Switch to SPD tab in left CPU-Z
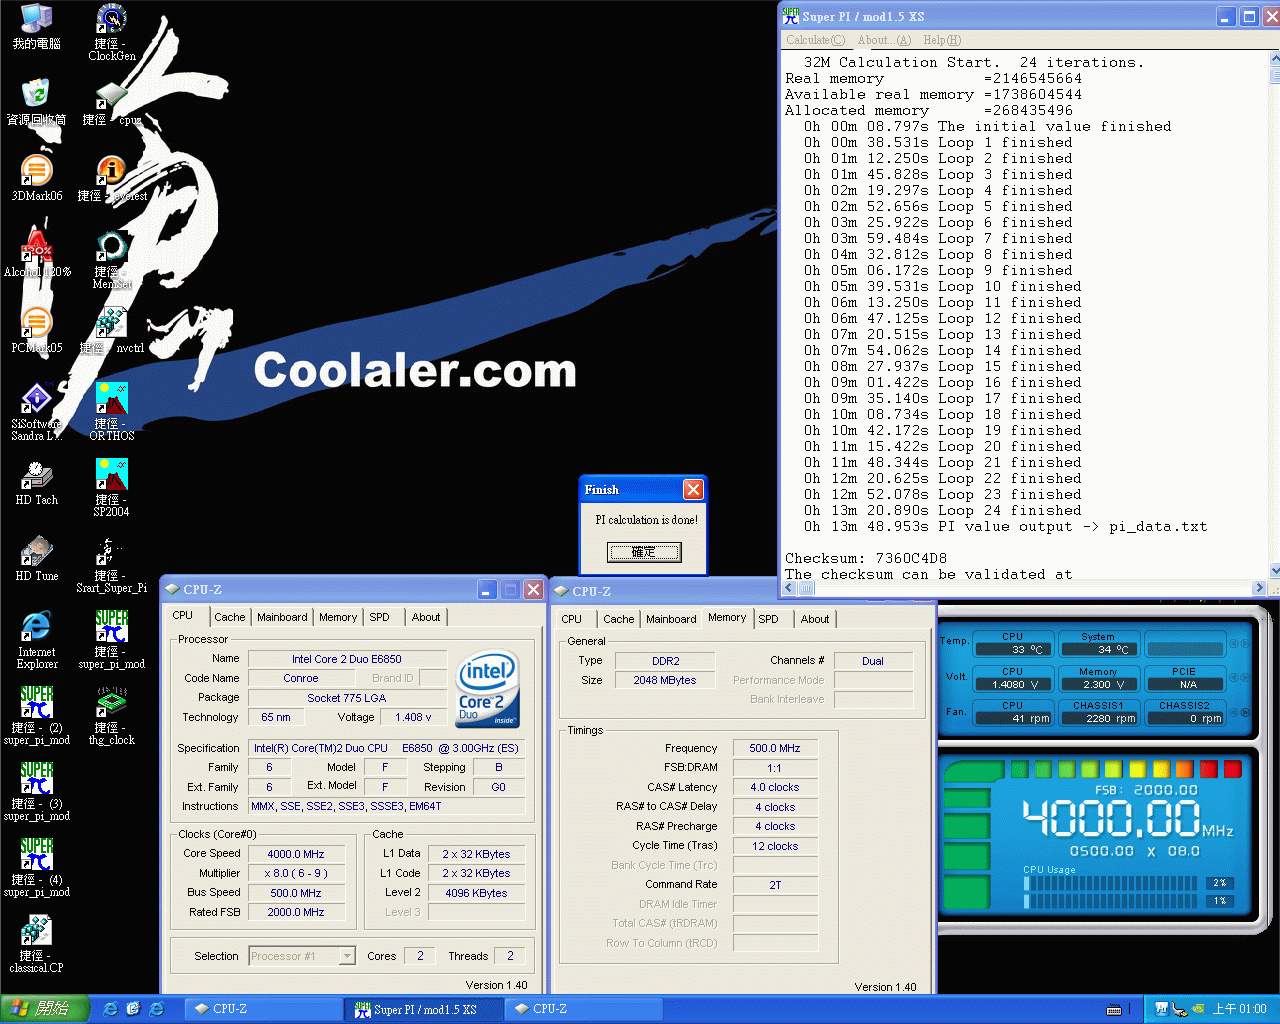 [x=379, y=617]
